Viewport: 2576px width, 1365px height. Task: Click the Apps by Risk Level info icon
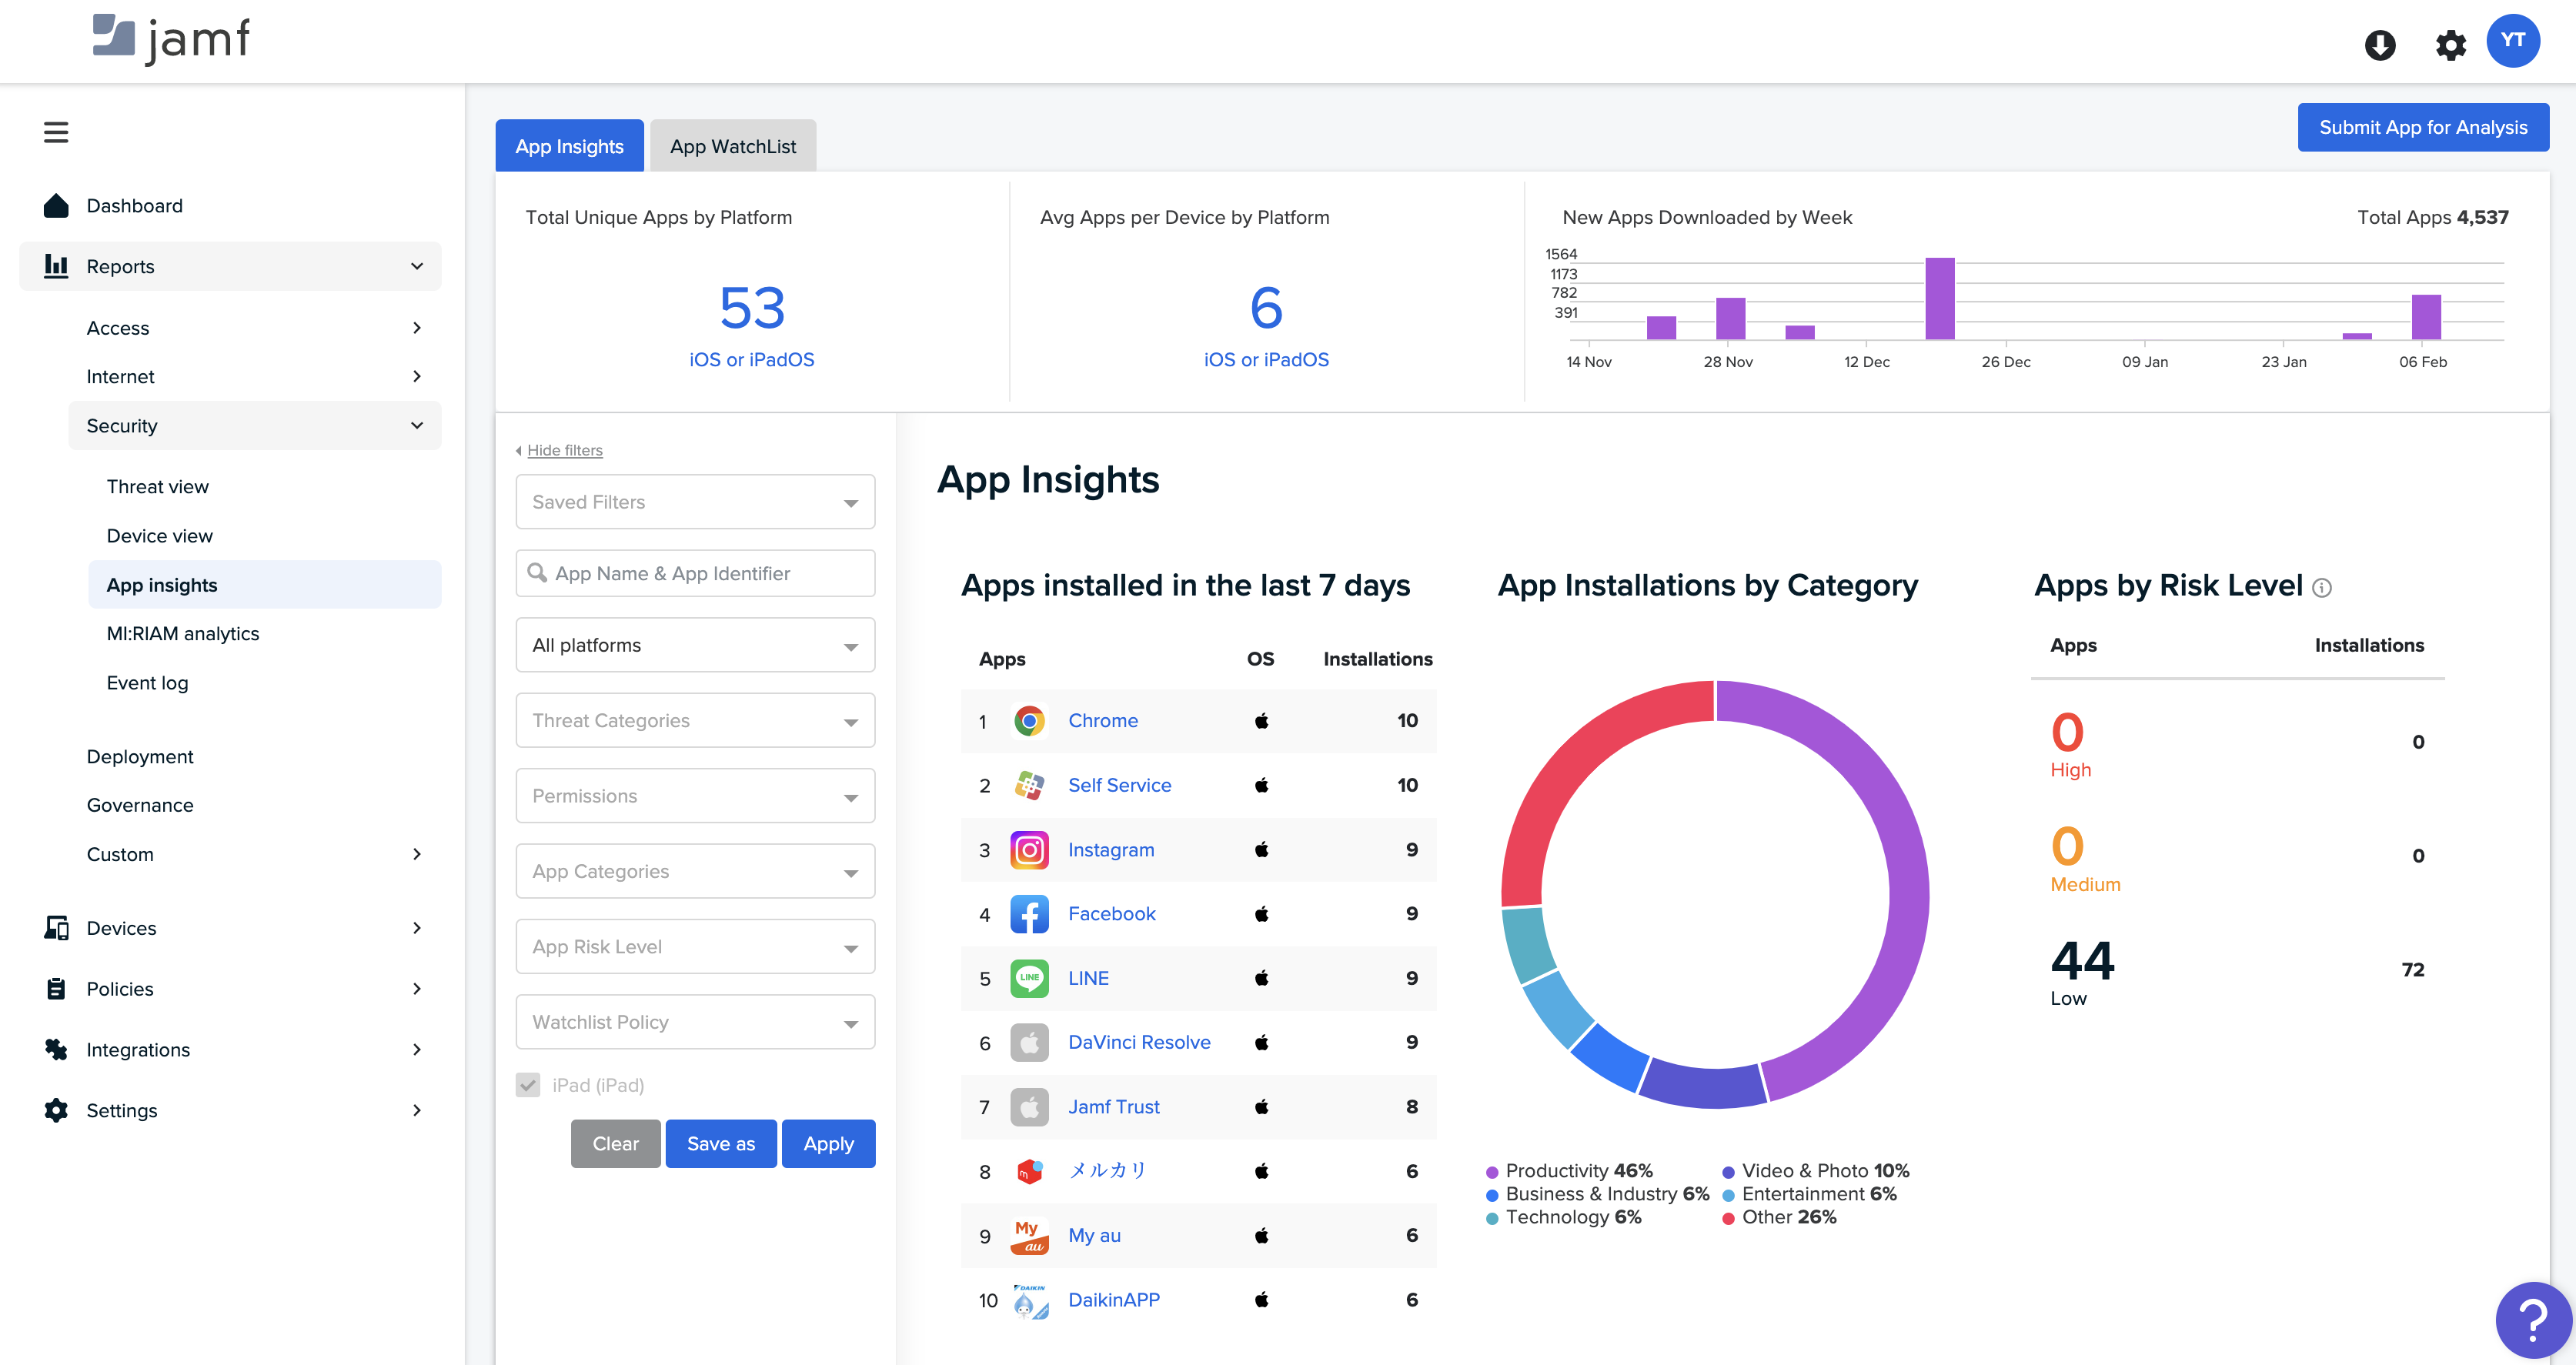click(x=2322, y=588)
